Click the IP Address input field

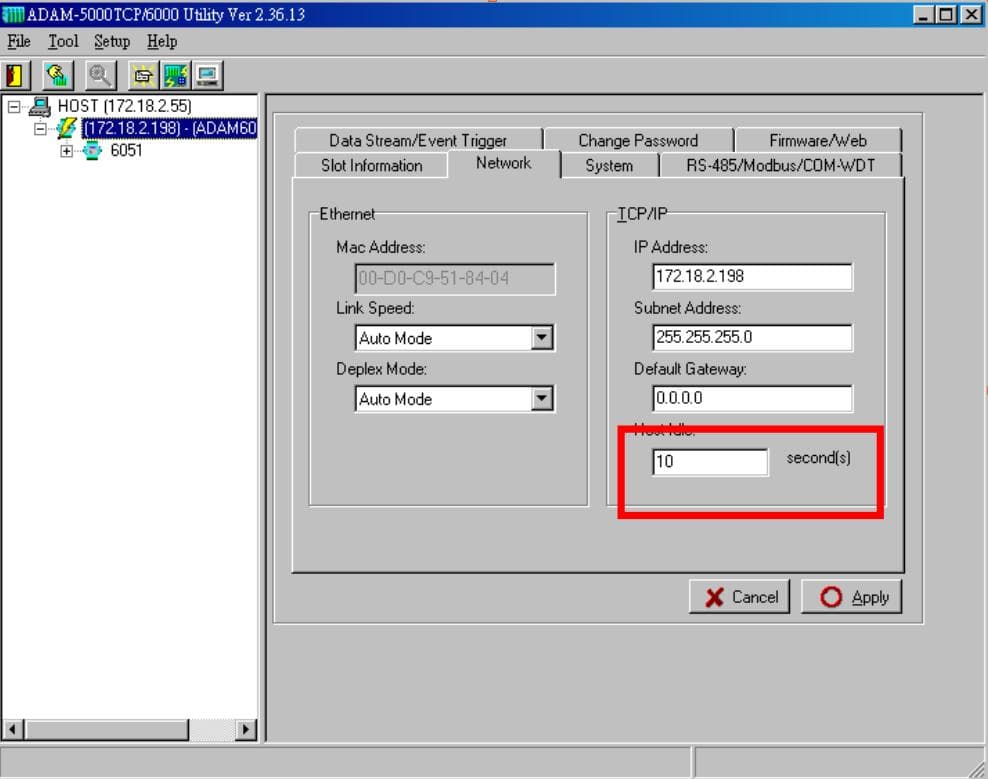(752, 276)
